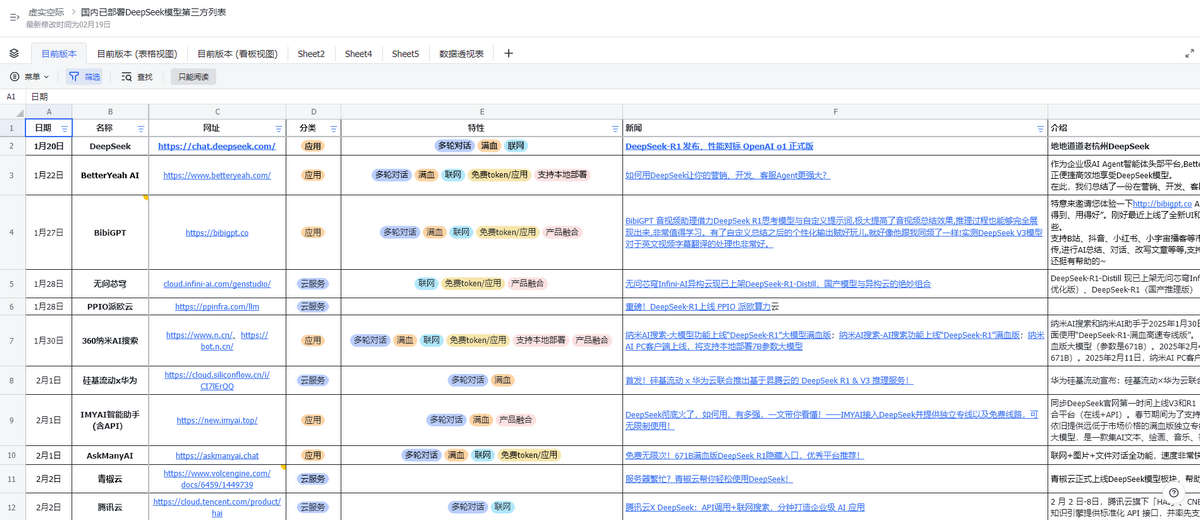Open the Sheet5 tab
The image size is (1200, 520).
(405, 54)
